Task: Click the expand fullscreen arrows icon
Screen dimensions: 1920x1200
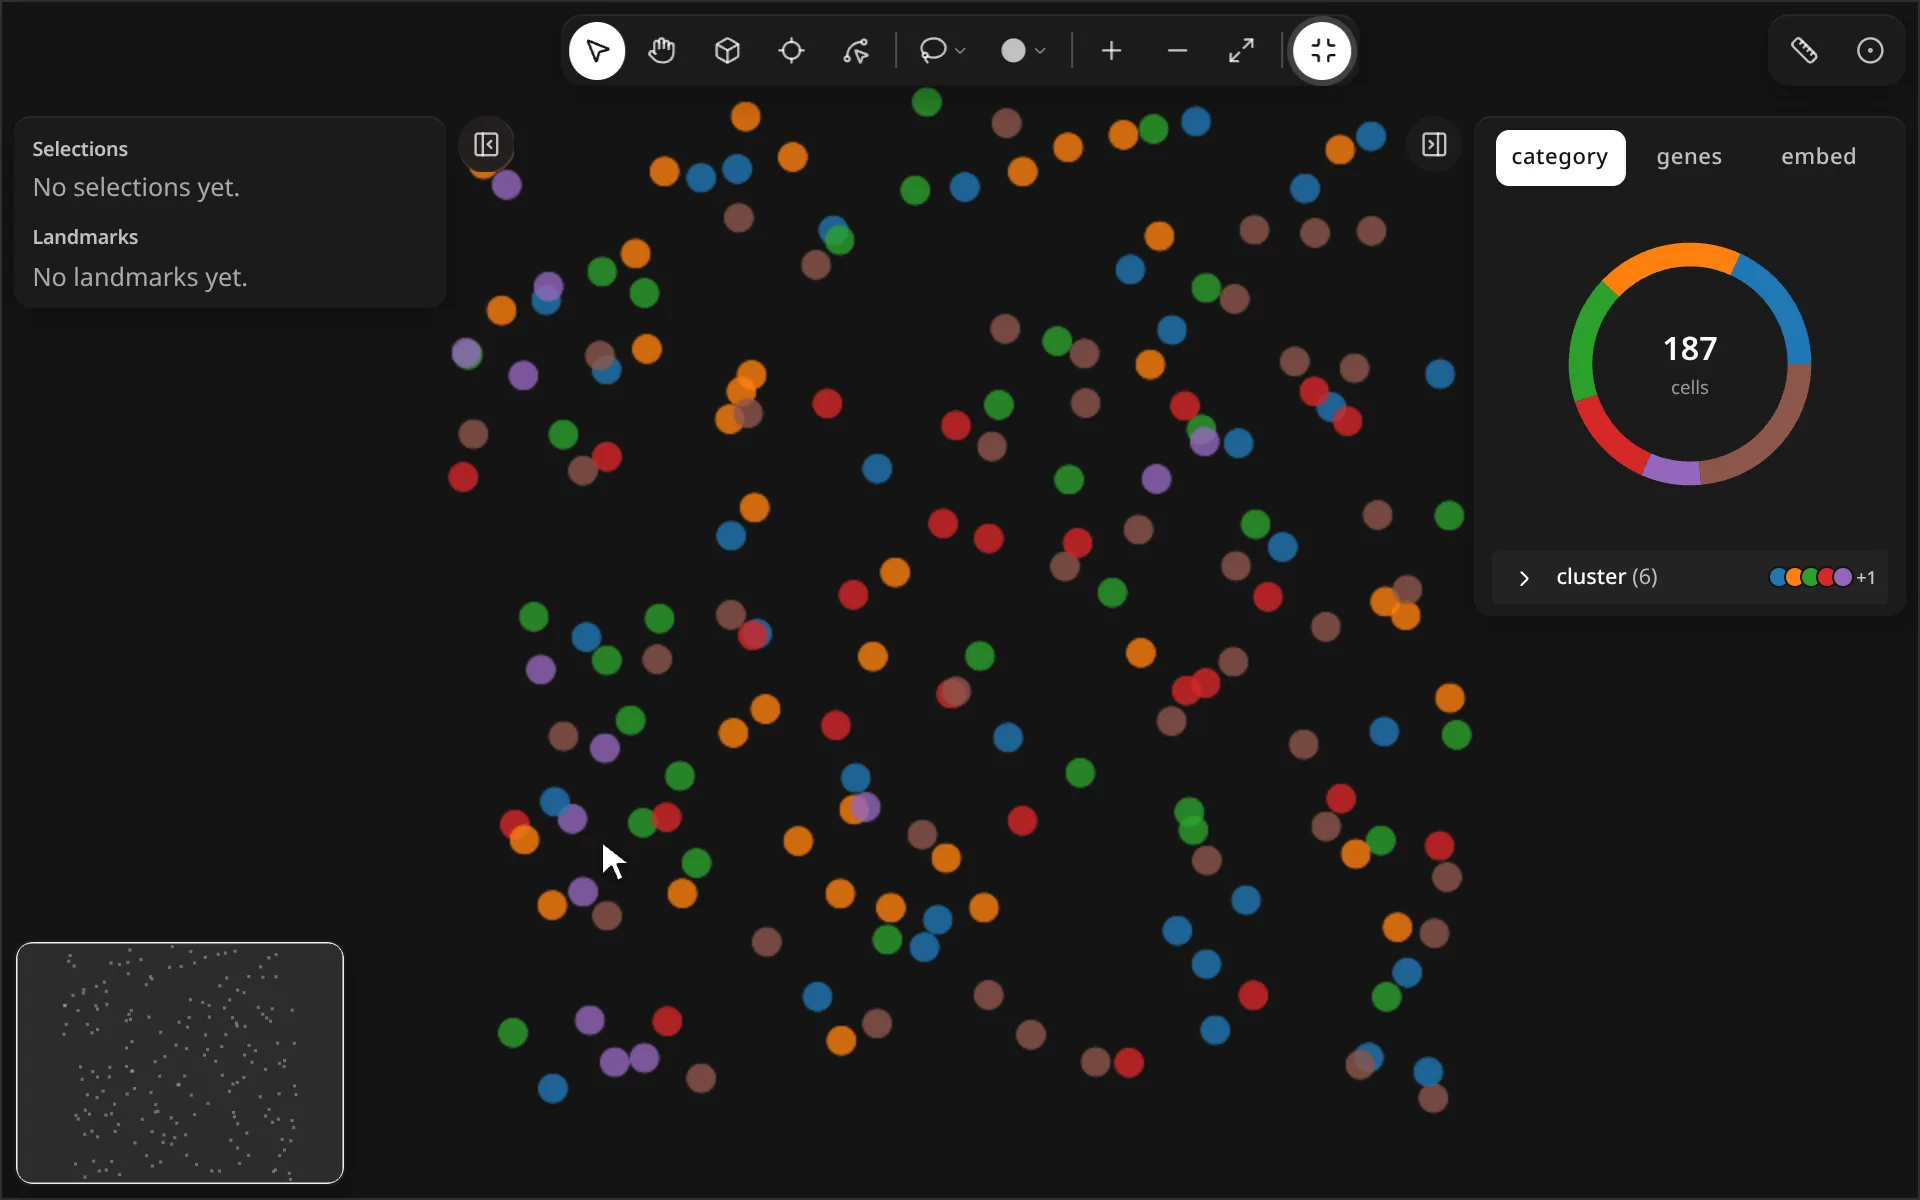Action: (x=1241, y=51)
